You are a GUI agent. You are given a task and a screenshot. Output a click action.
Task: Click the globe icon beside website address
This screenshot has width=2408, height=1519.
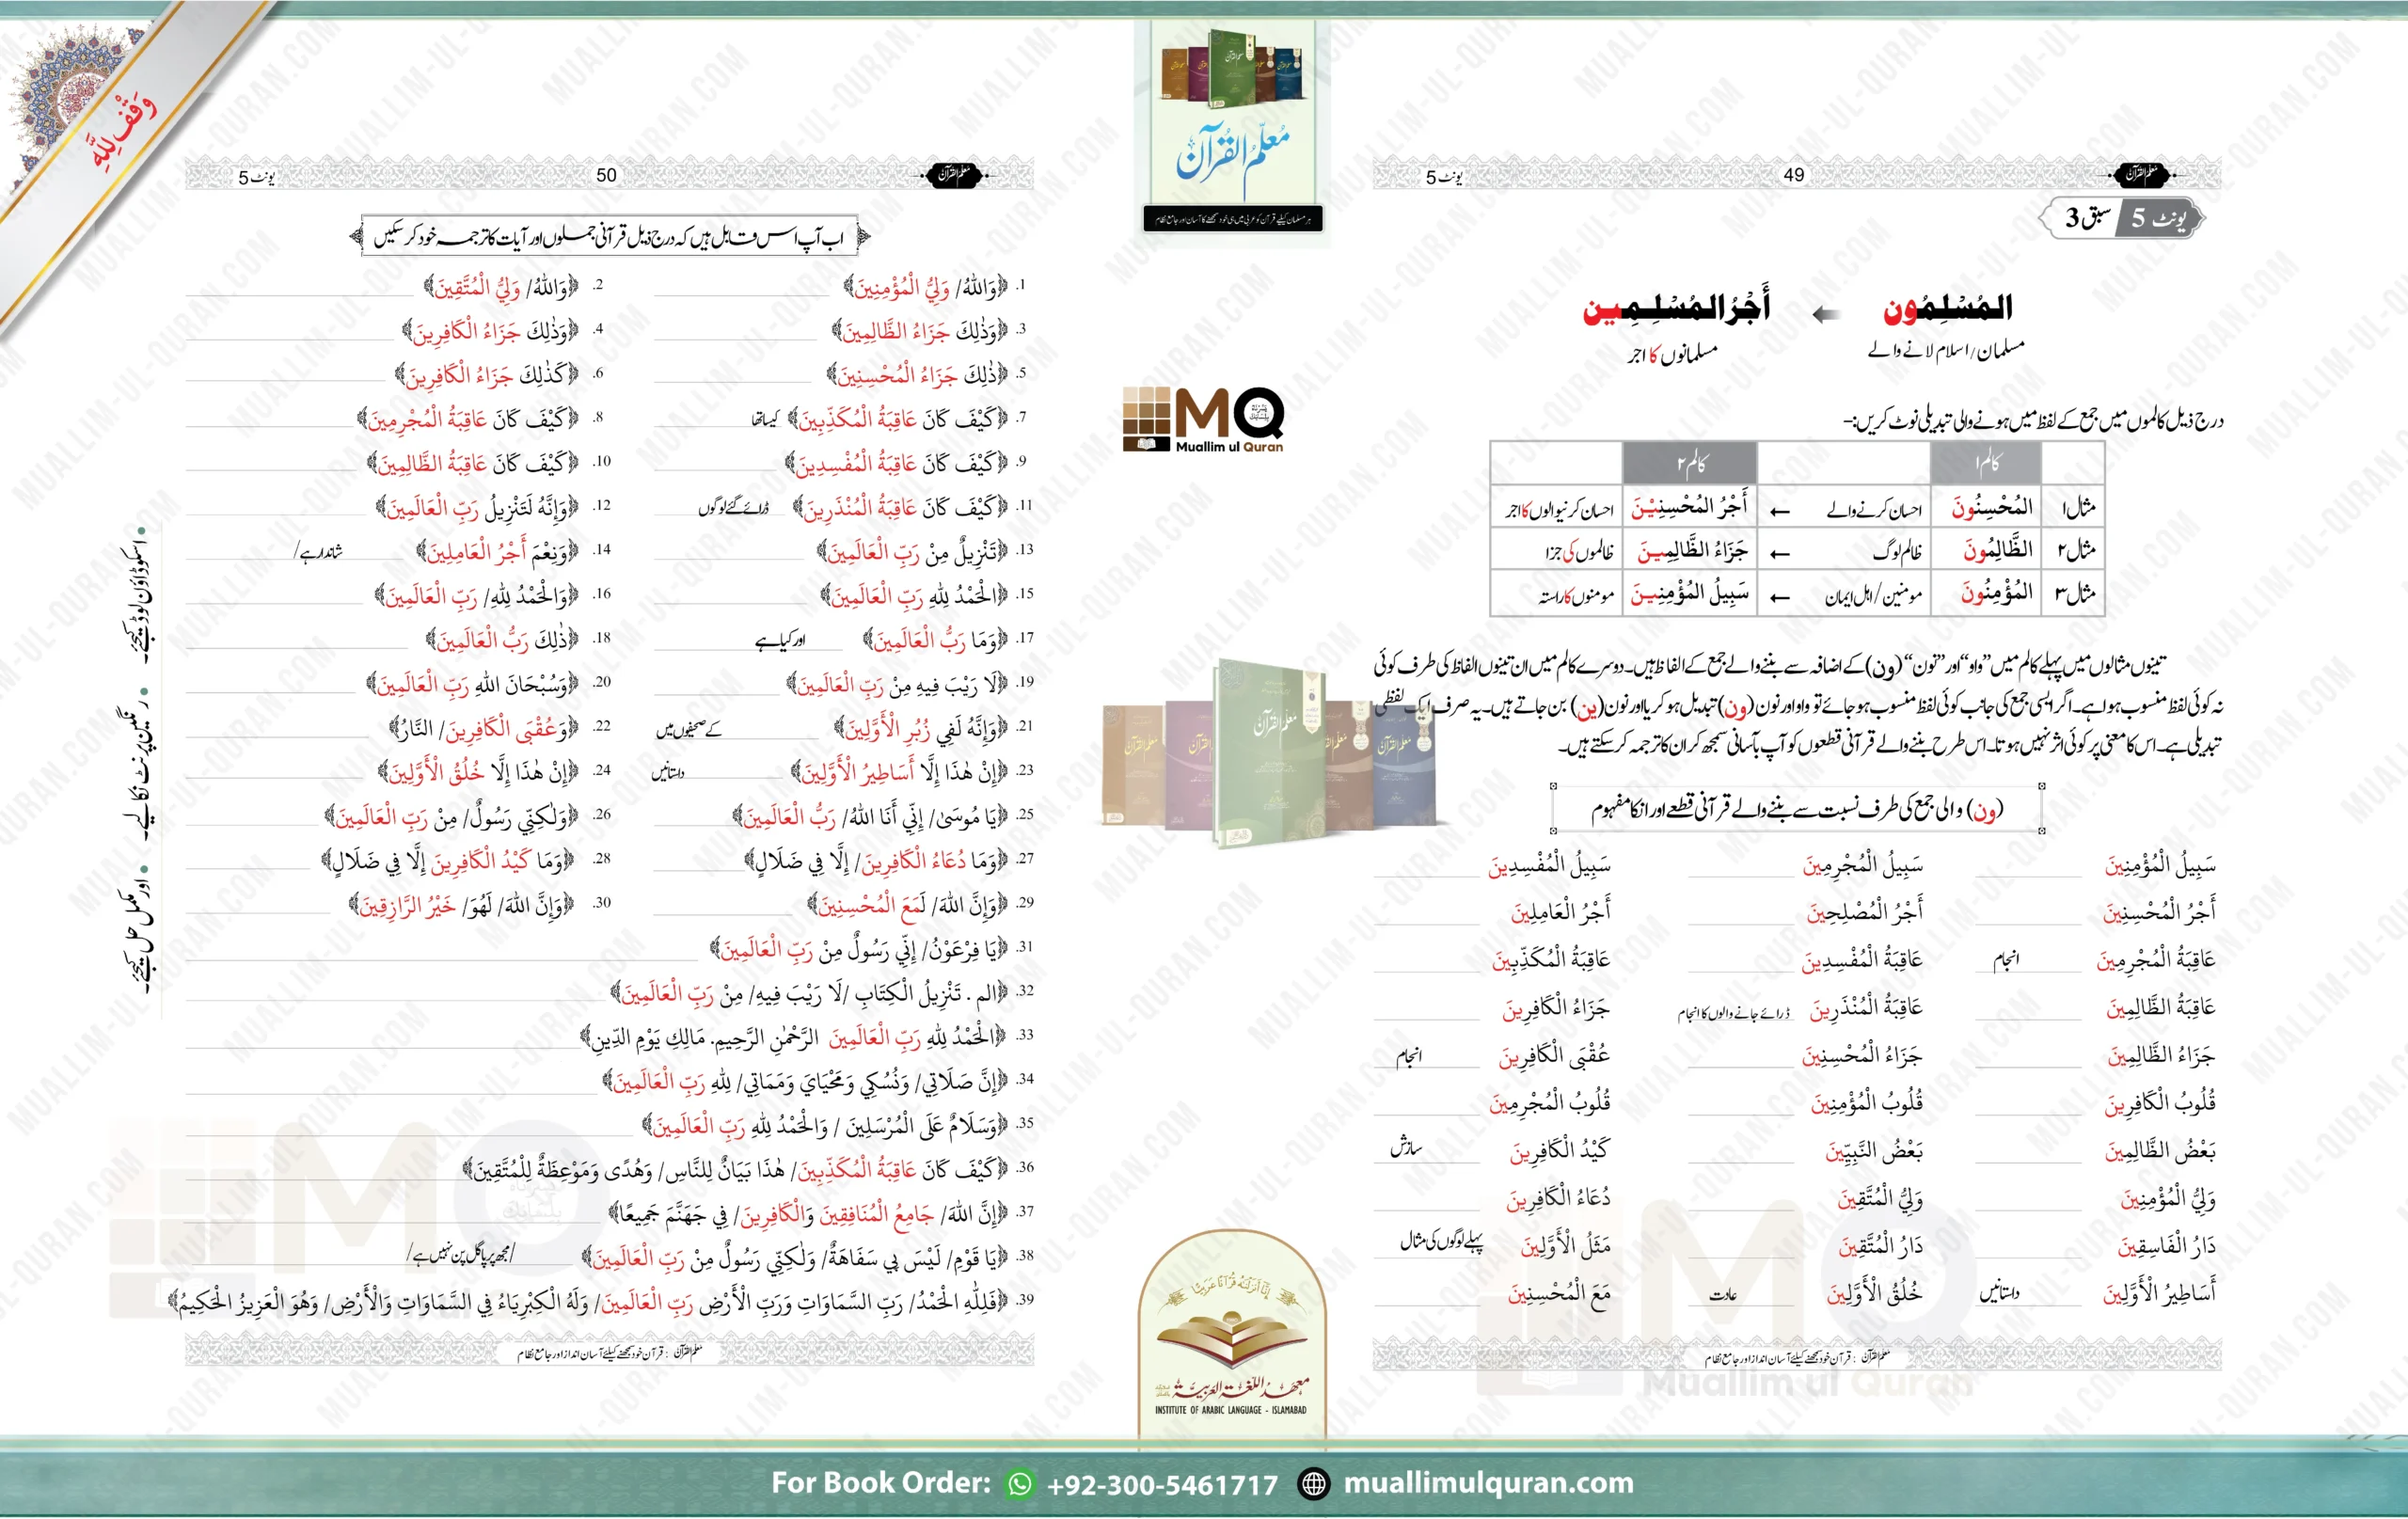(1313, 1483)
